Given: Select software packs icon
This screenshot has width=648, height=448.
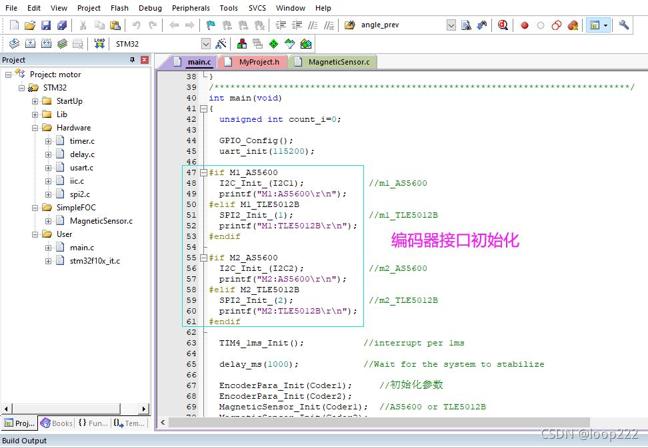Looking at the screenshot, I should point(290,43).
